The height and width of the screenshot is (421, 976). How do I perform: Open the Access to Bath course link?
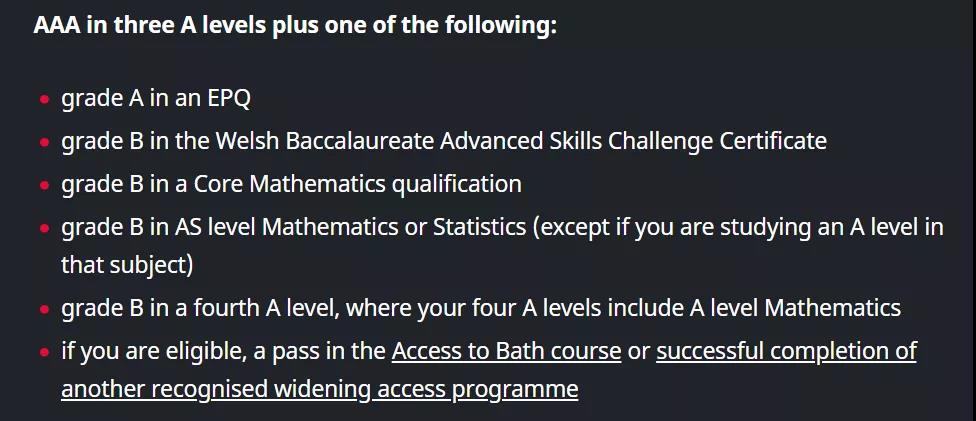pyautogui.click(x=506, y=351)
